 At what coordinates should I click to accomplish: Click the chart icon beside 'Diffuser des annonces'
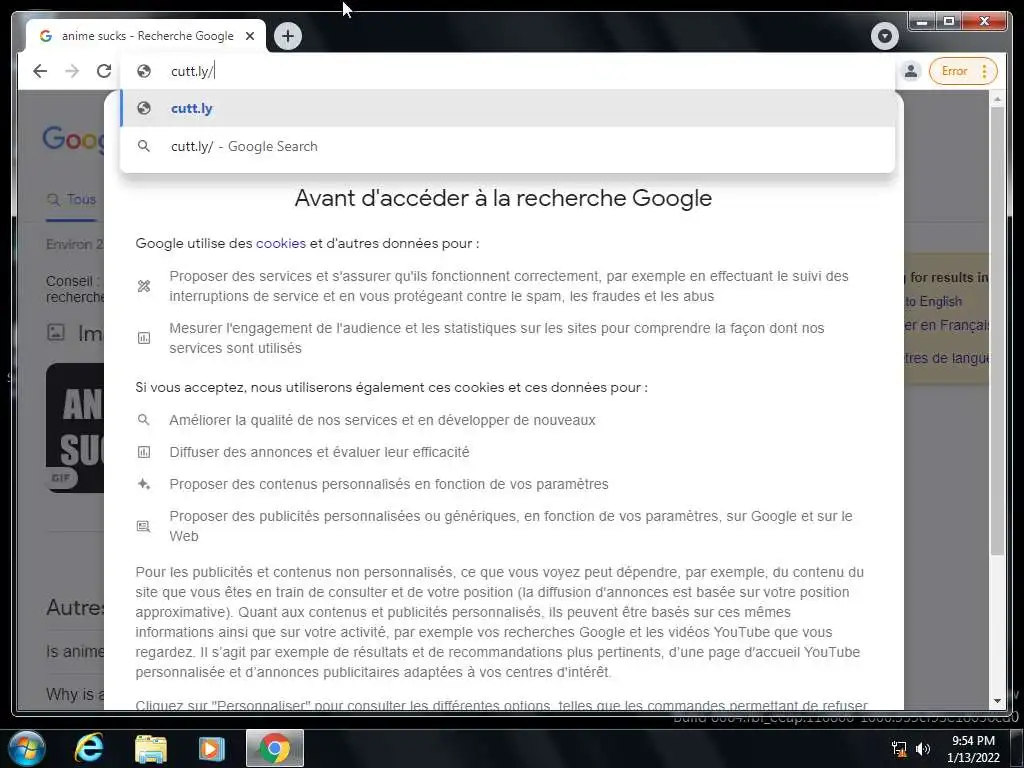tap(144, 452)
